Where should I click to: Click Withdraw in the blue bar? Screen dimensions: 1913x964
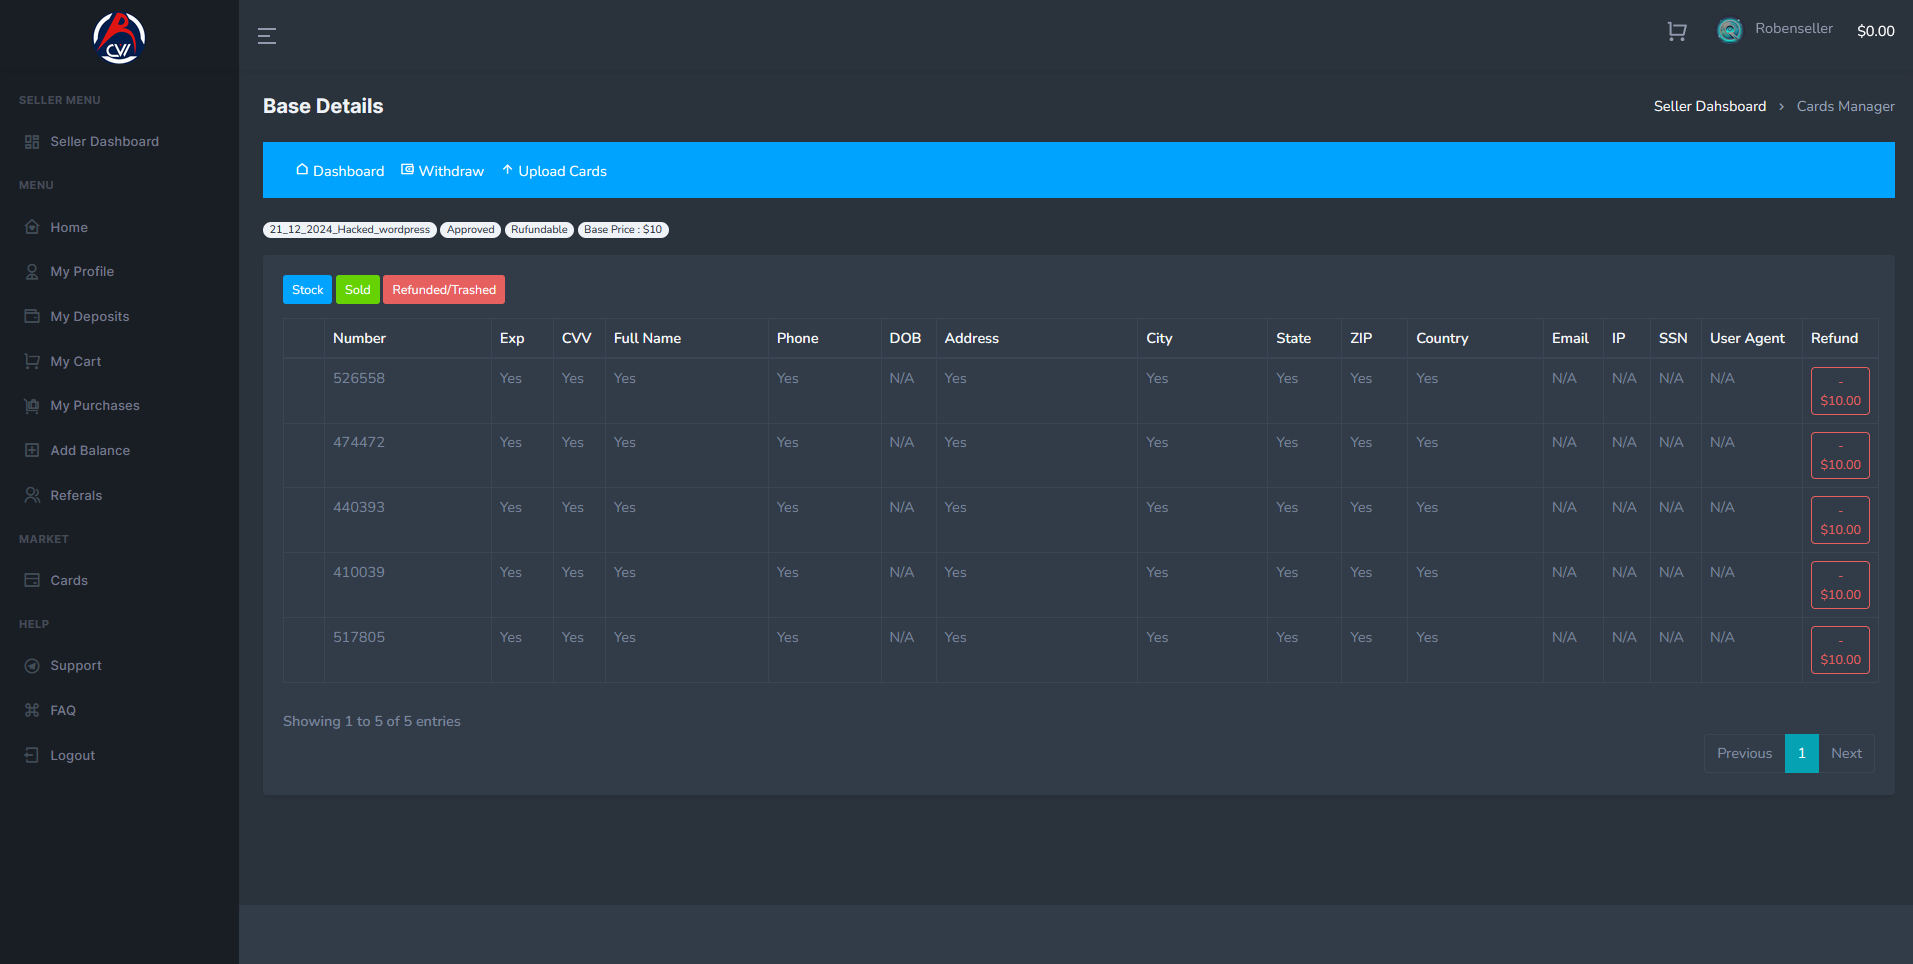442,171
